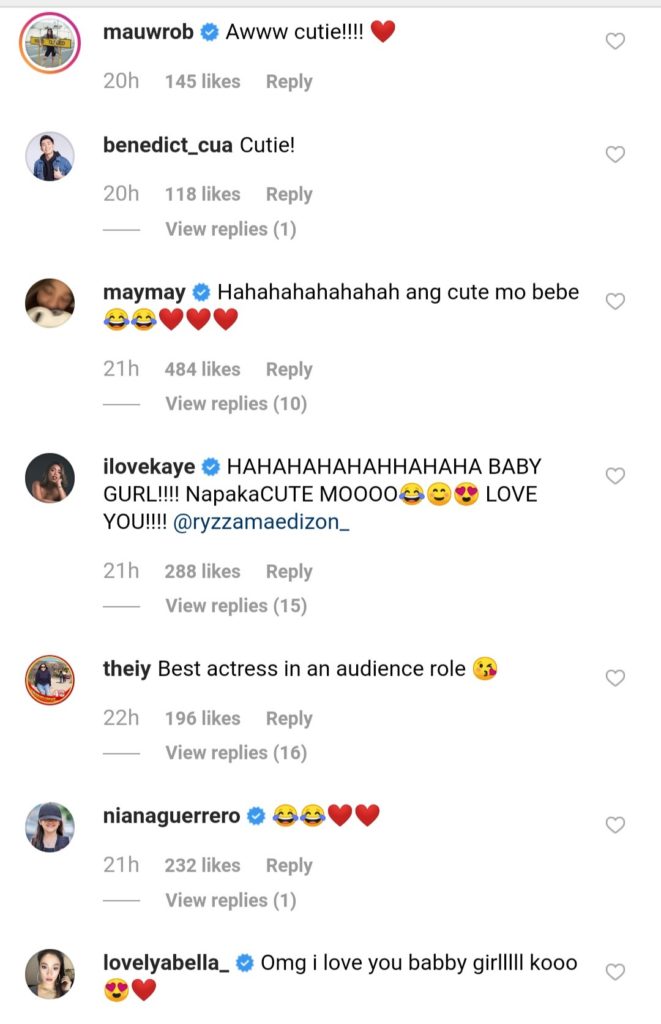Like nianaguerrero's emoji comment
661x1024 pixels.
point(616,825)
